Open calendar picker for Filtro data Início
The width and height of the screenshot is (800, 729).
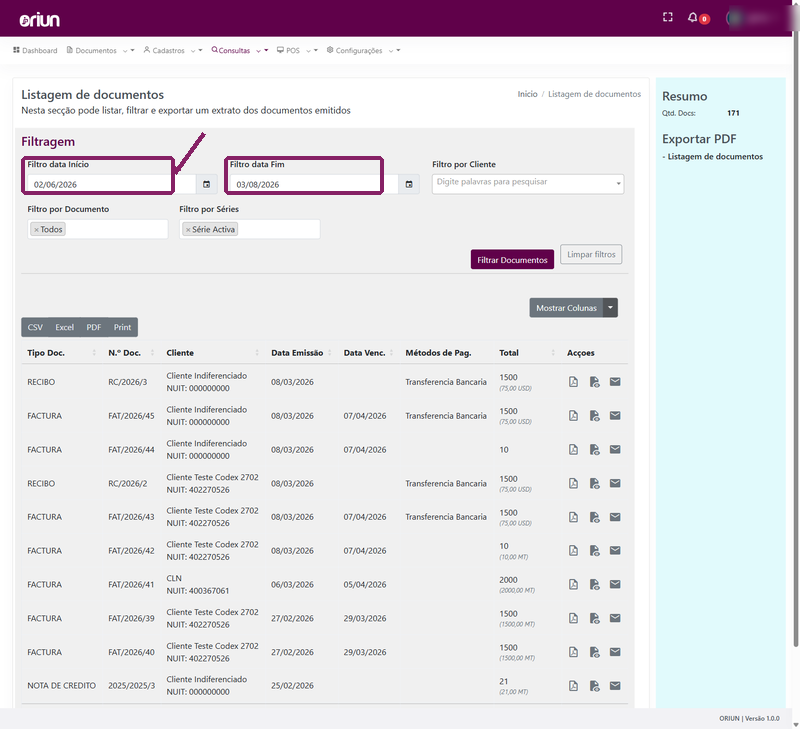(207, 184)
